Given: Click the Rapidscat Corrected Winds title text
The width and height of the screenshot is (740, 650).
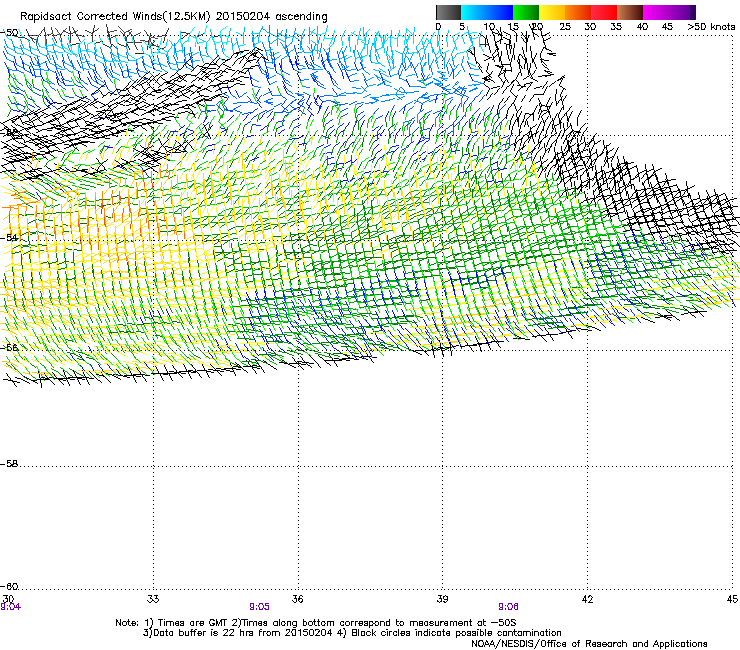Looking at the screenshot, I should pyautogui.click(x=174, y=17).
